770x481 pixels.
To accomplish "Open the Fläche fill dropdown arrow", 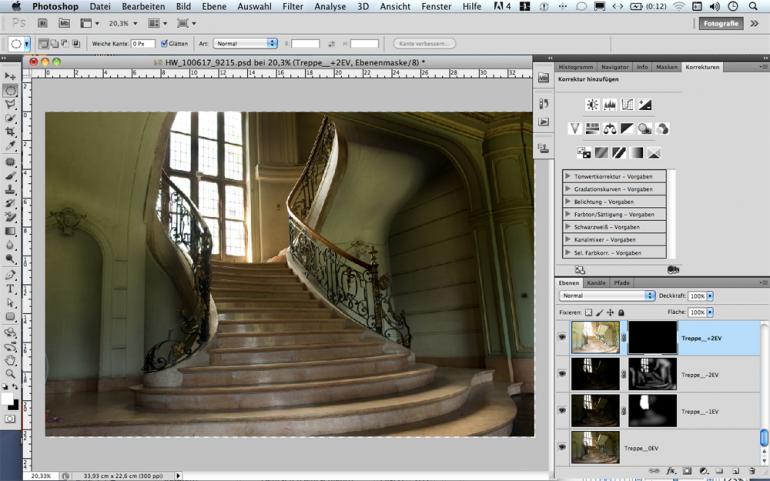I will 710,312.
